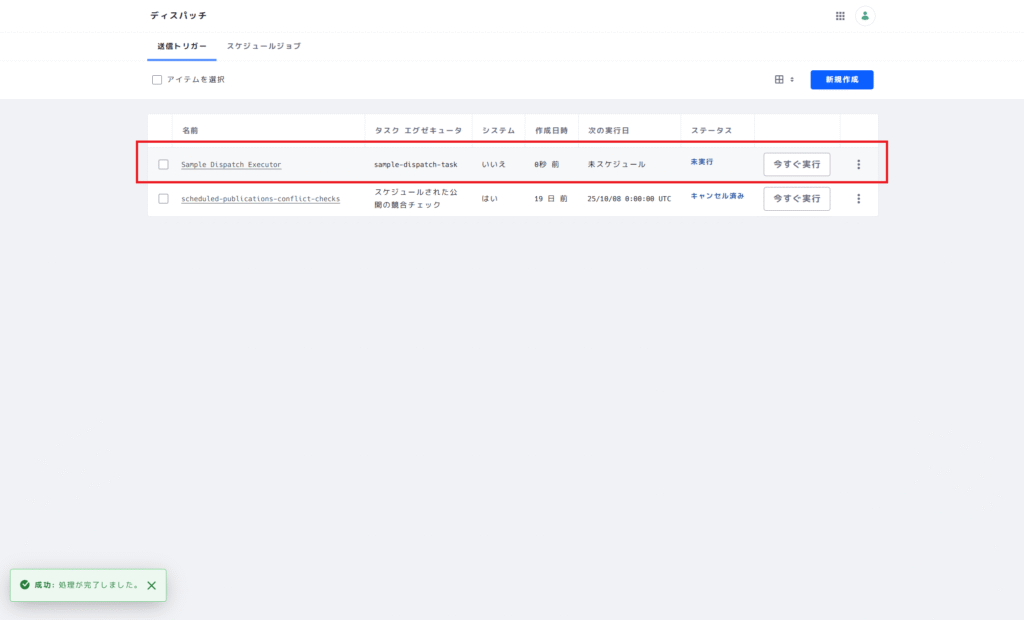1024x620 pixels.
Task: Check the Sample Dispatch Executor row checkbox
Action: click(164, 165)
